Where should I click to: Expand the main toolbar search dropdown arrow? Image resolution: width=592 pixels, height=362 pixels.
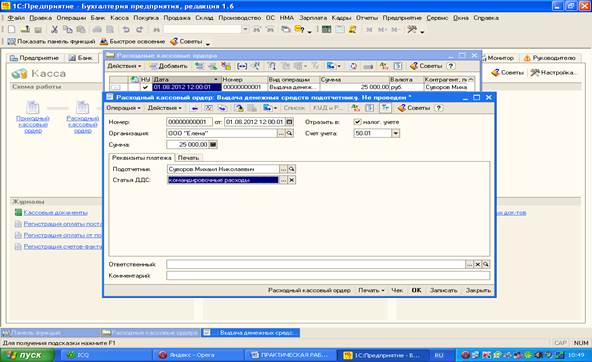tap(245, 29)
